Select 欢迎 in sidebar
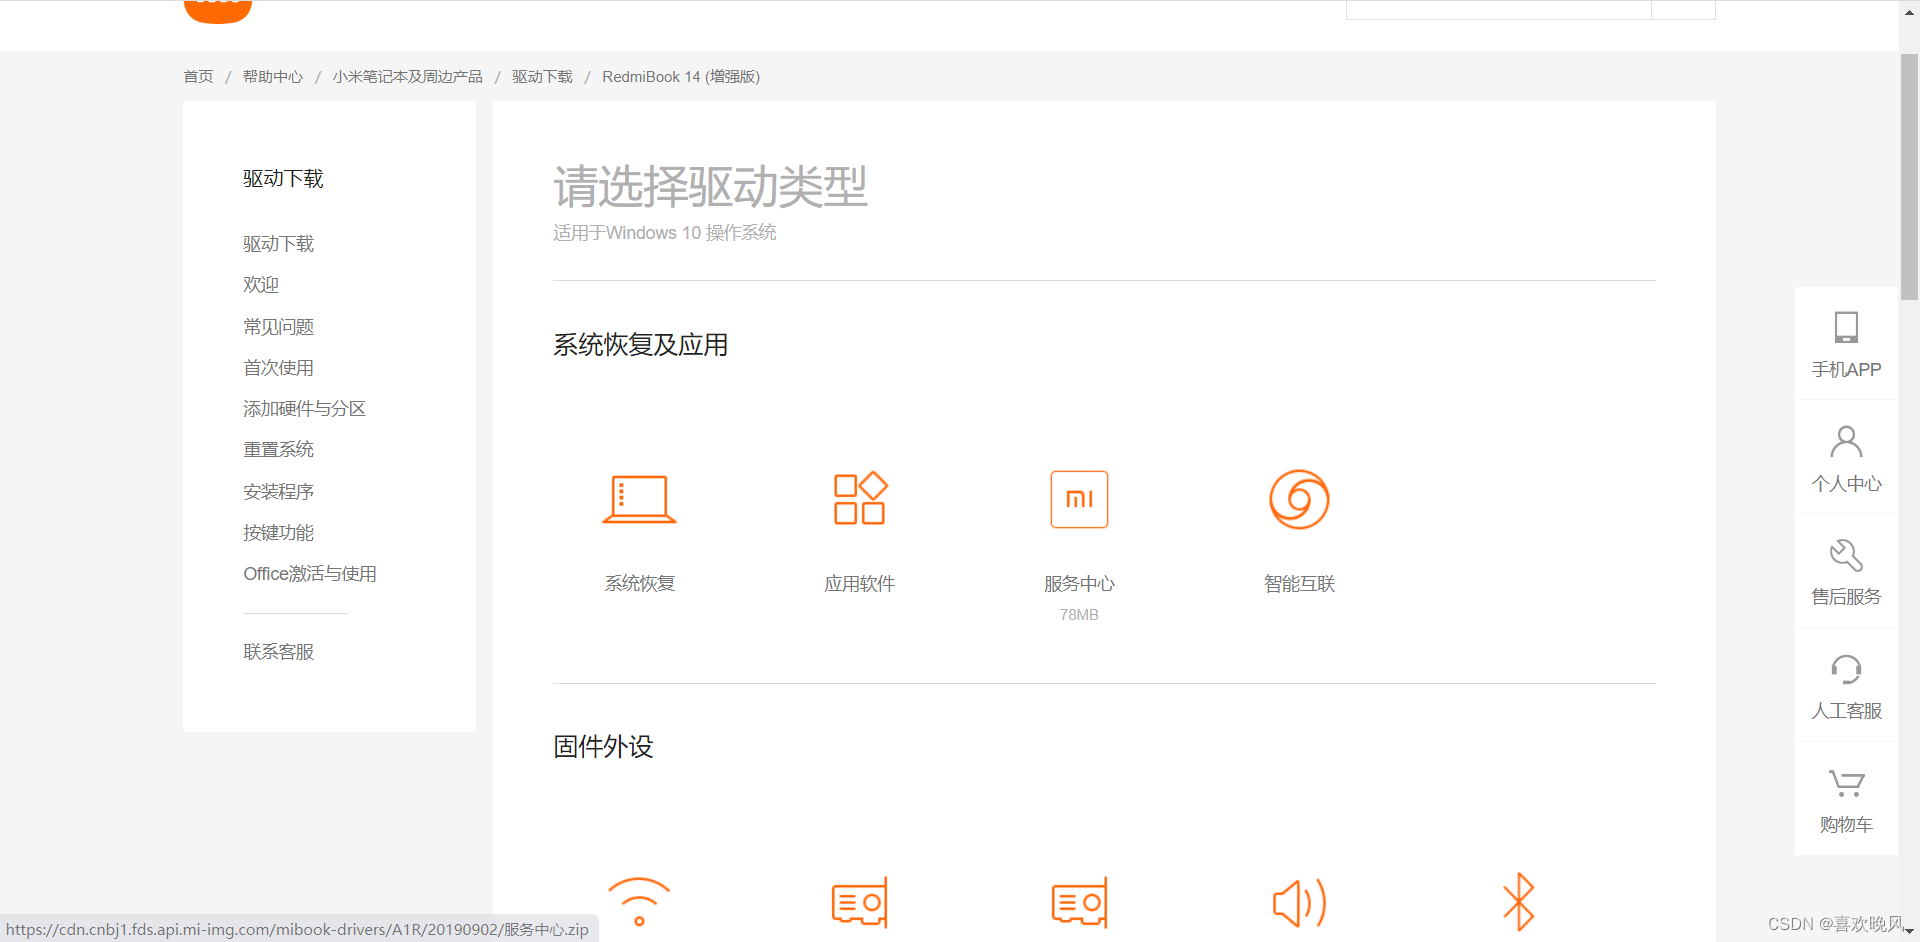The height and width of the screenshot is (942, 1920). (261, 285)
